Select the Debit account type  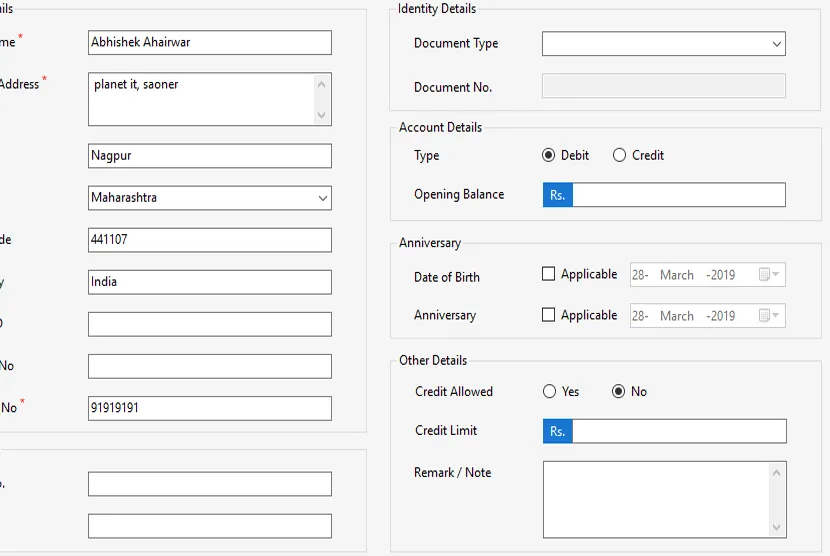(548, 155)
